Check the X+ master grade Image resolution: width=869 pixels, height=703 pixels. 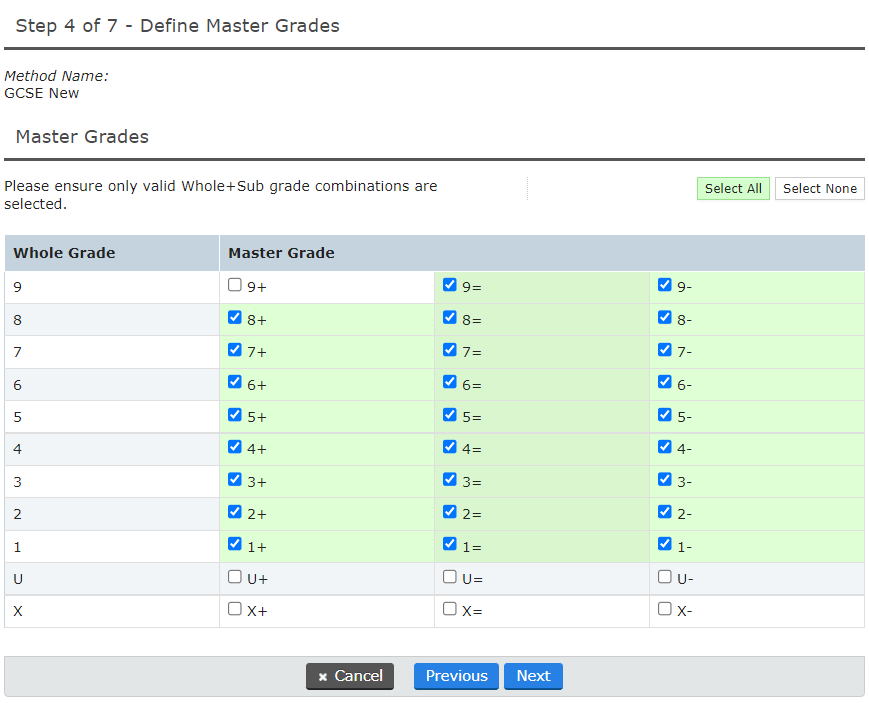234,608
